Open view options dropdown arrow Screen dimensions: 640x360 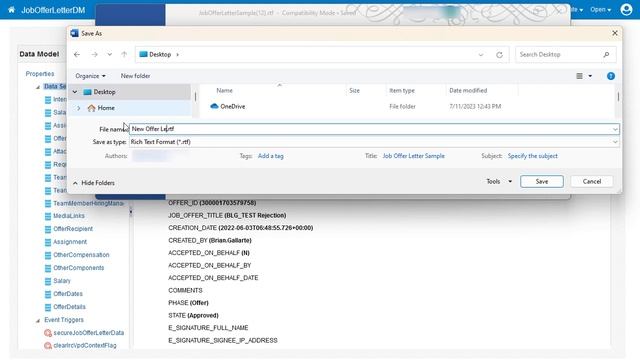pyautogui.click(x=590, y=76)
